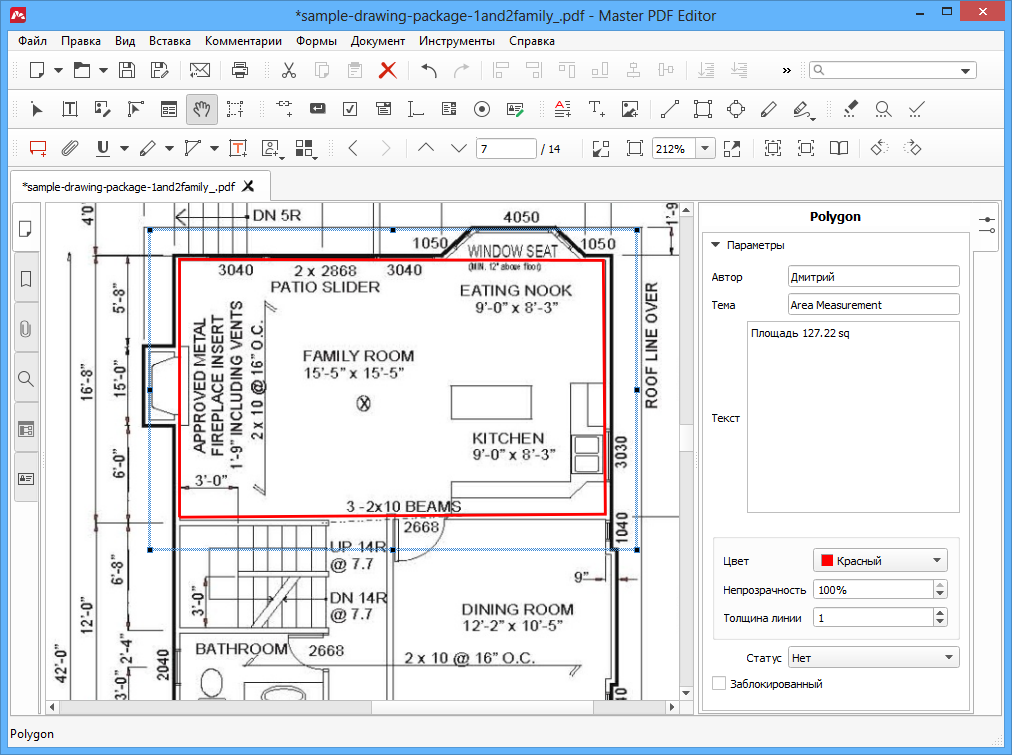Open the Bookmarks side panel
The image size is (1012, 755).
coord(26,277)
